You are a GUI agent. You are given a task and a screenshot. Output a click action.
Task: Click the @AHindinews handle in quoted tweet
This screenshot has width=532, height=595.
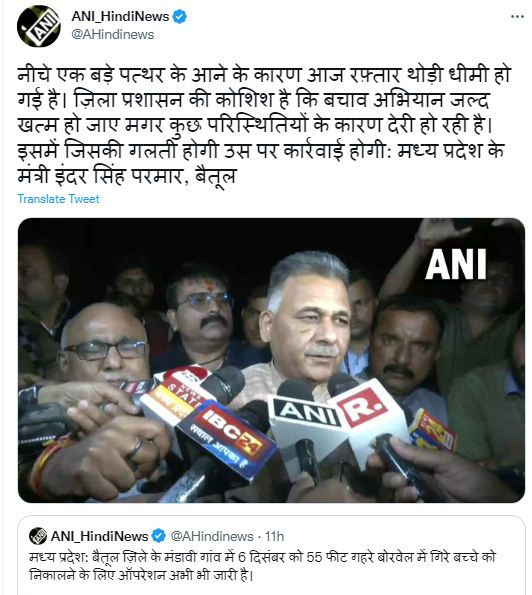click(x=212, y=536)
